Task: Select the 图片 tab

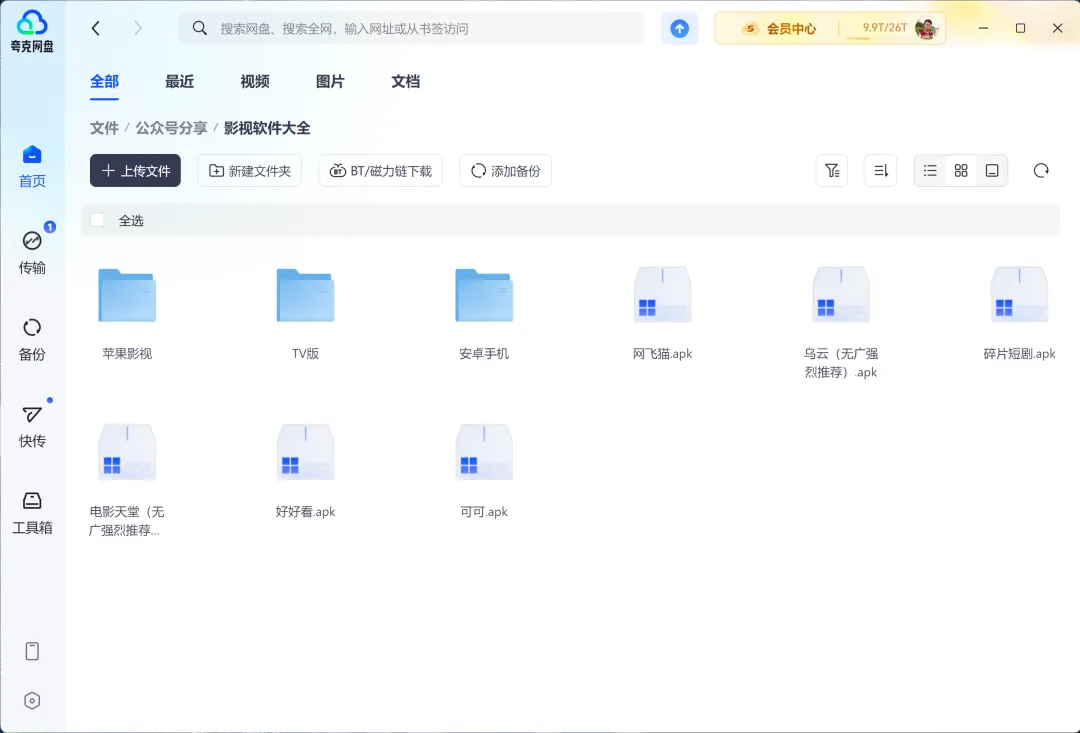Action: pos(330,81)
